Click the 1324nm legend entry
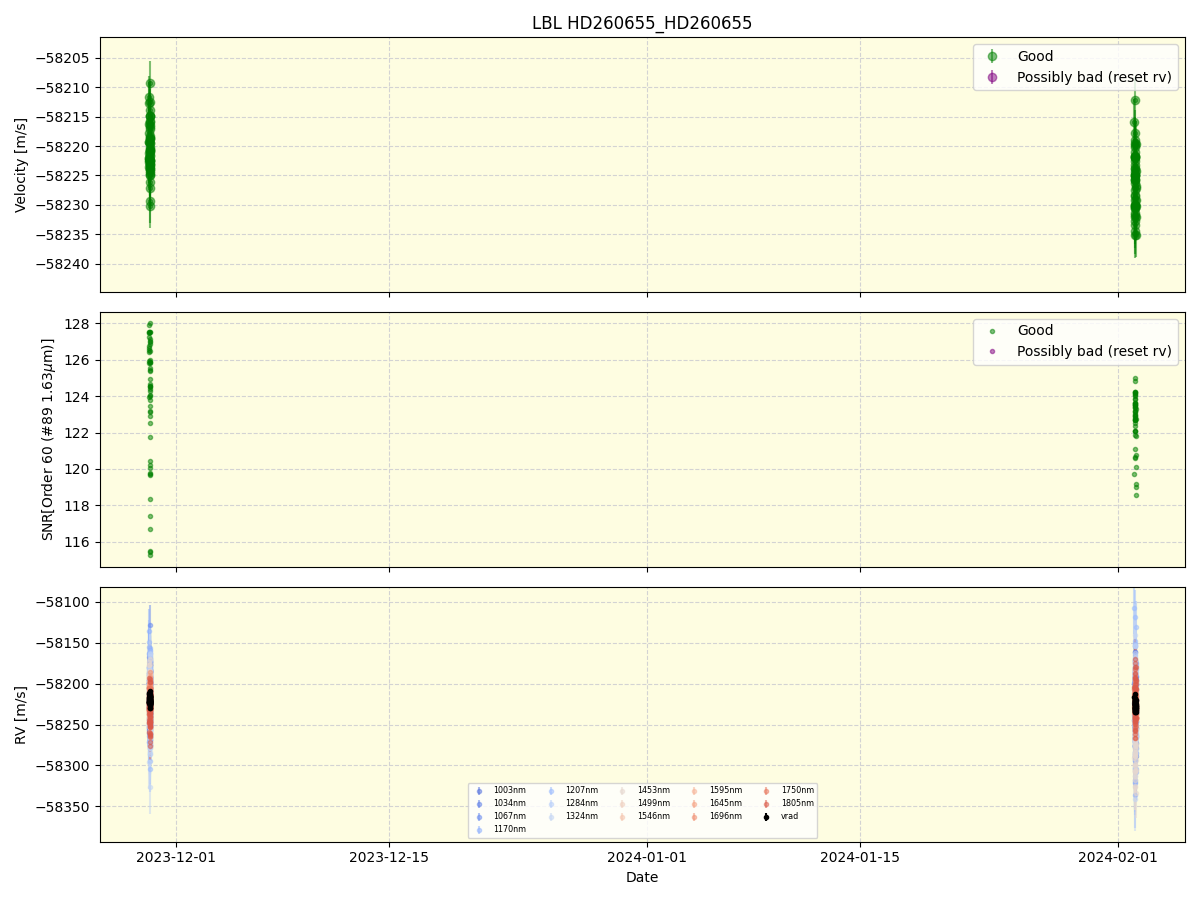 click(581, 816)
